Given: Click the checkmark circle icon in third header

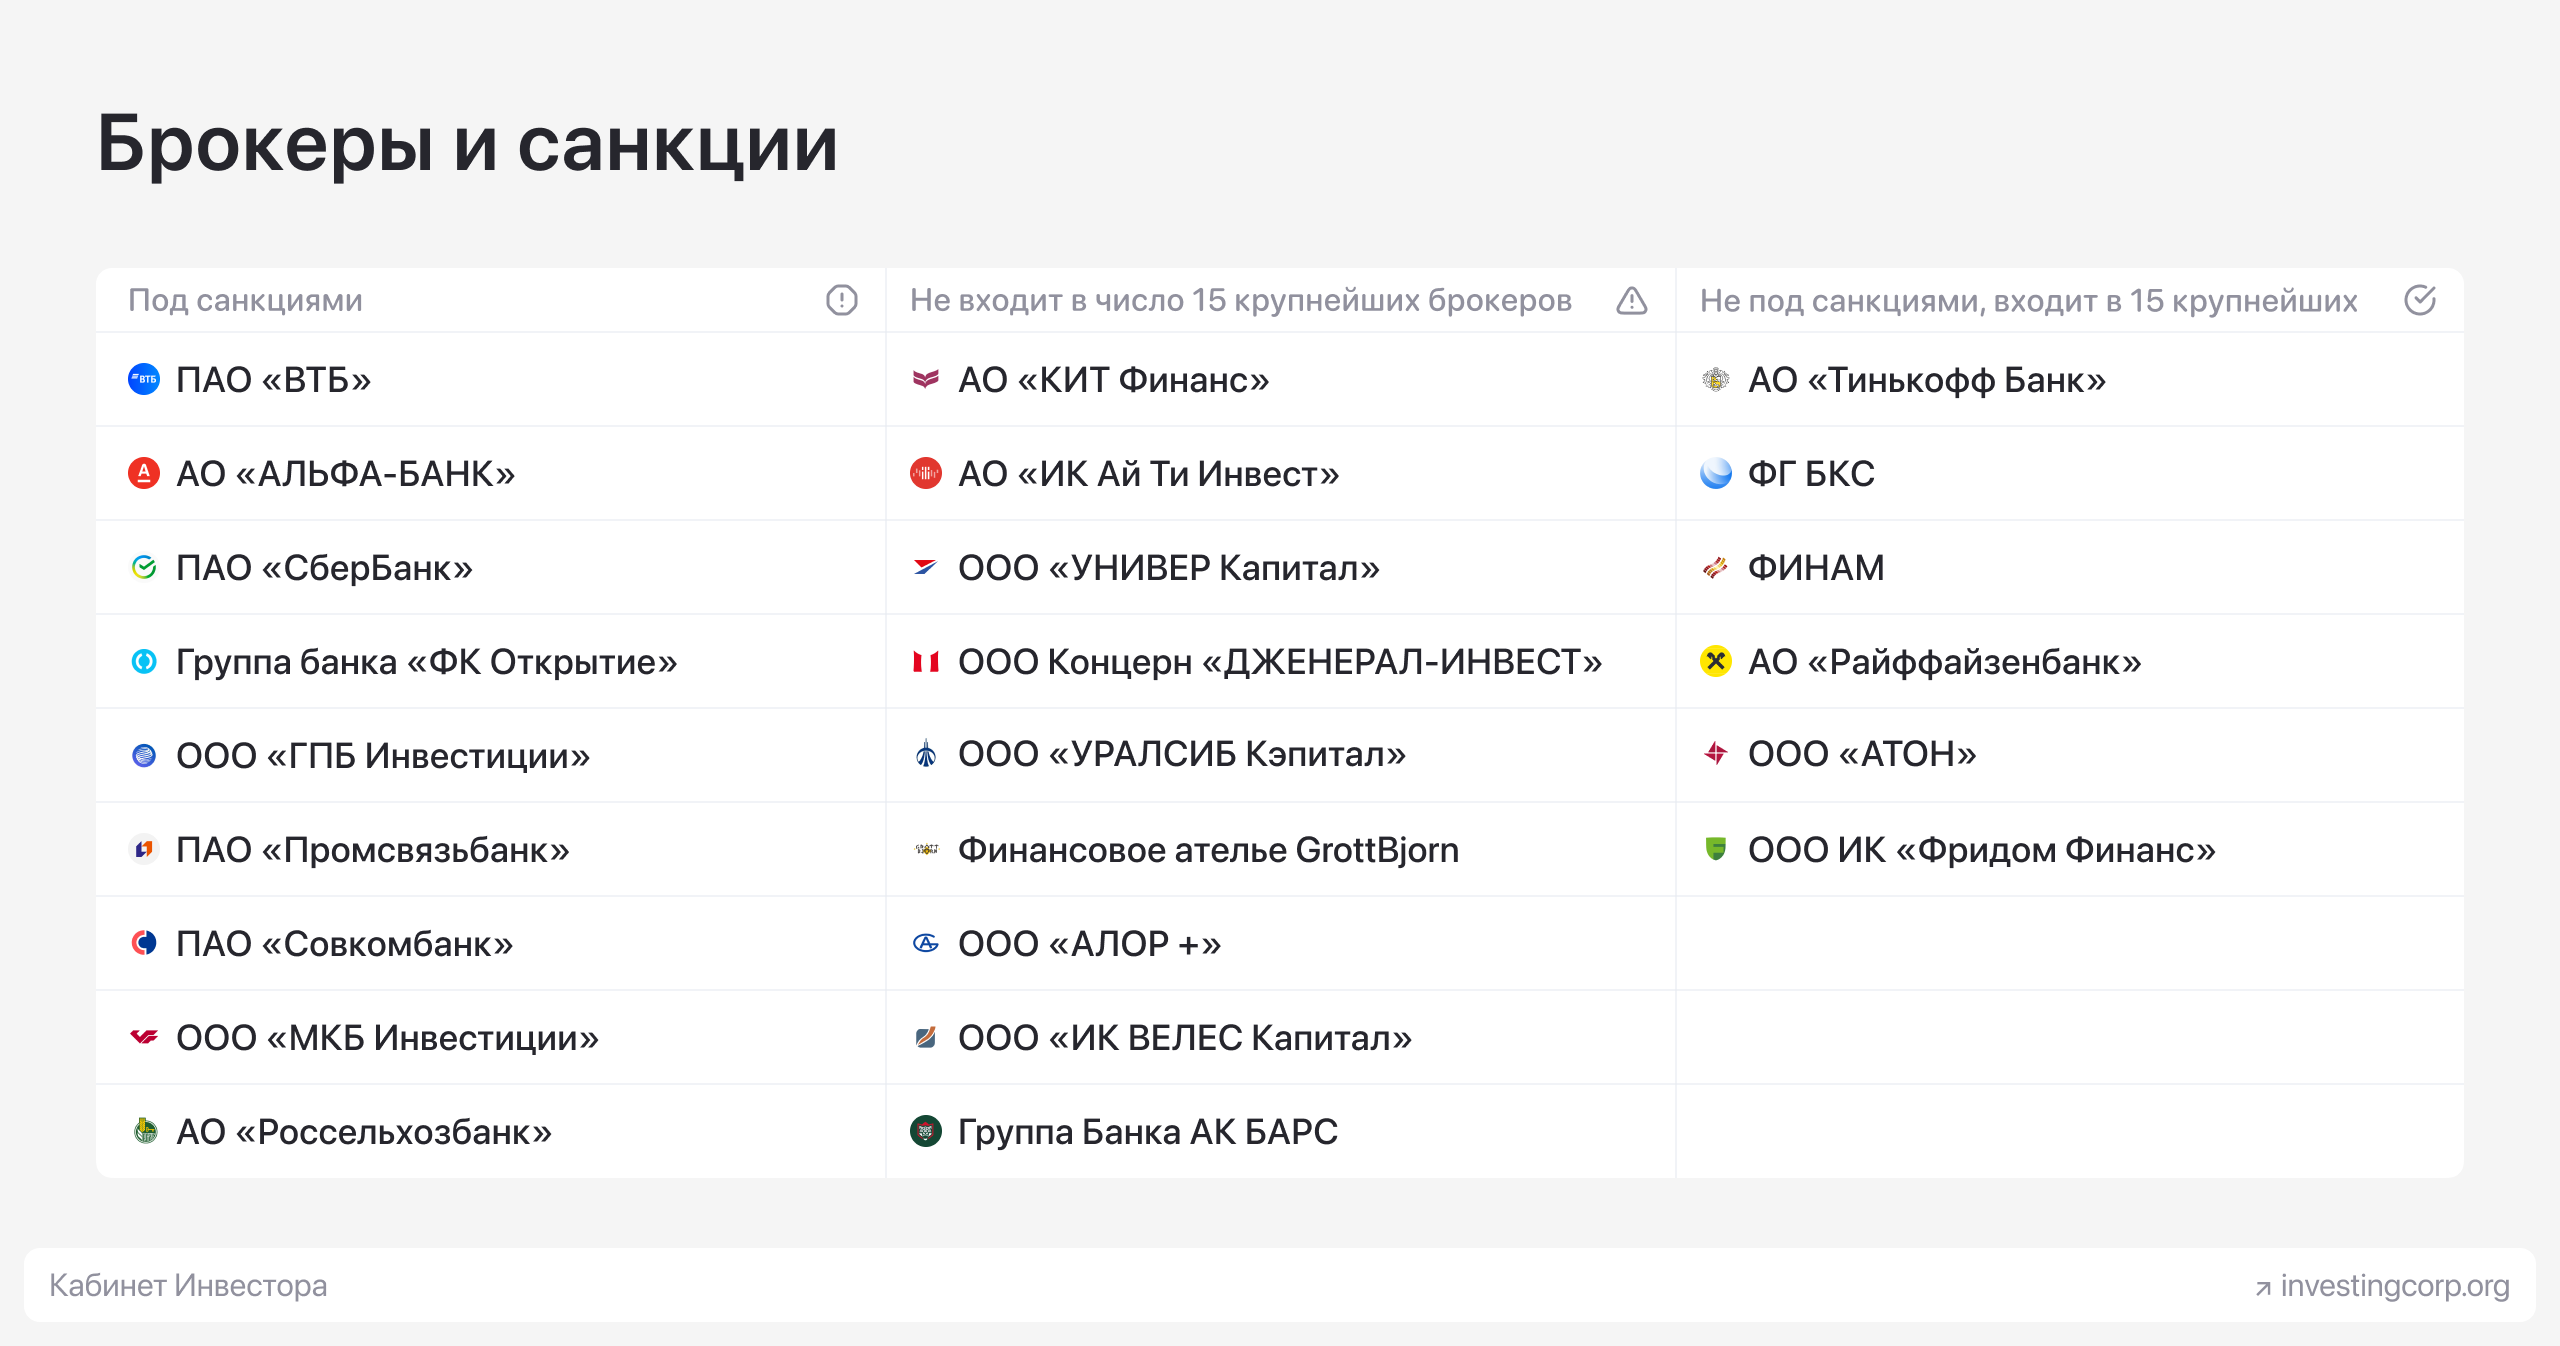Looking at the screenshot, I should pyautogui.click(x=2420, y=300).
